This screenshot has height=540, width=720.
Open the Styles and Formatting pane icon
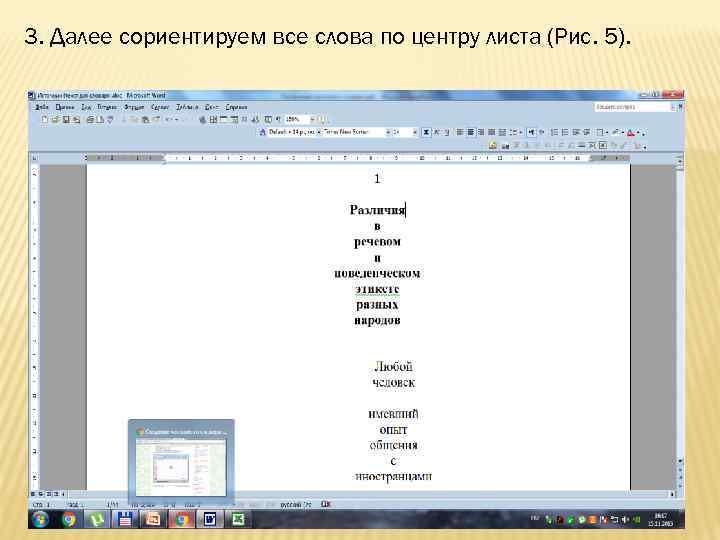click(263, 132)
